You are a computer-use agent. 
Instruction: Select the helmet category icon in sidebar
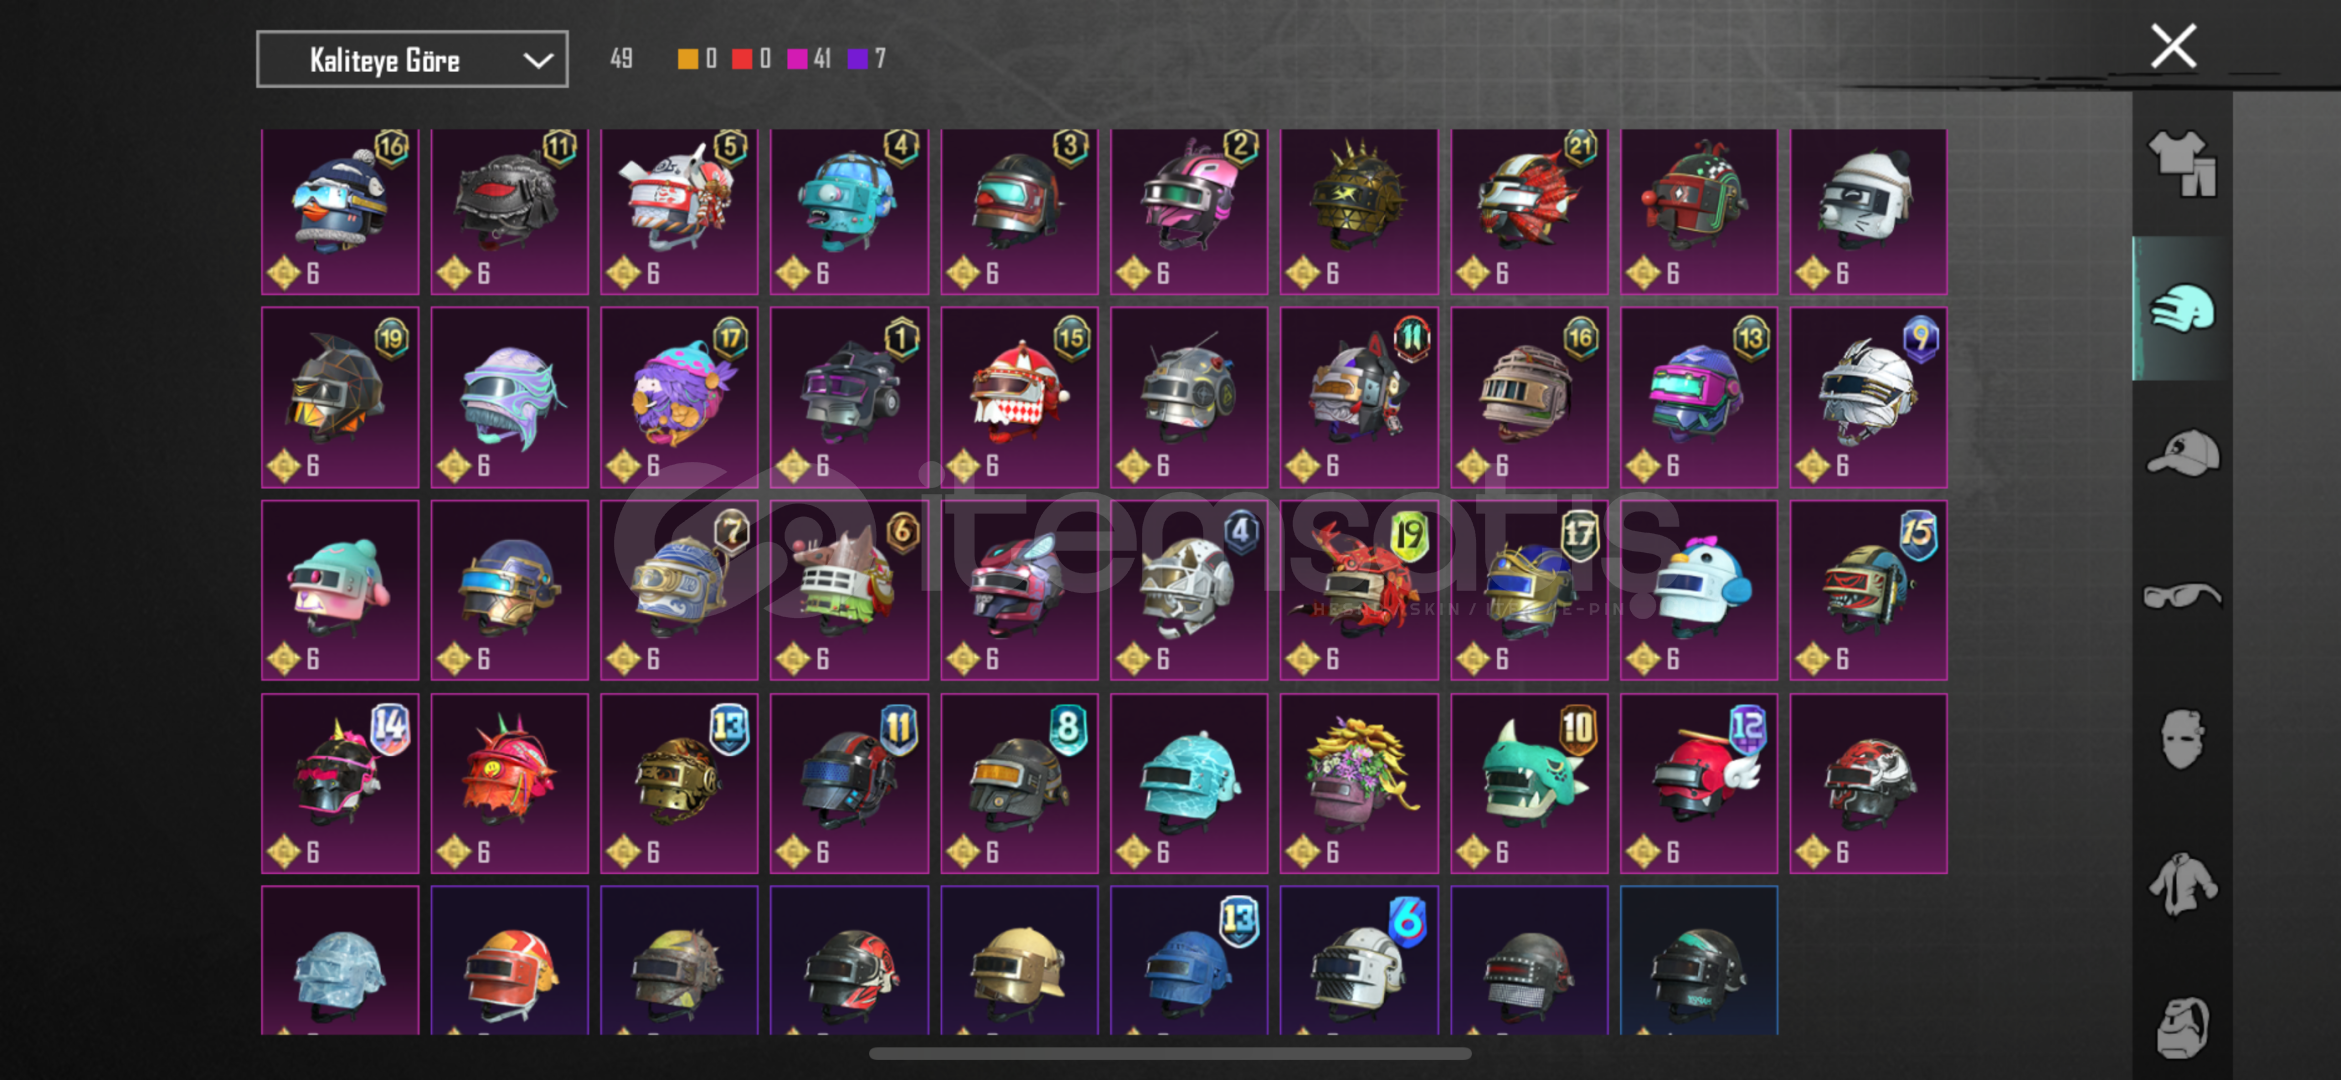(x=2183, y=308)
